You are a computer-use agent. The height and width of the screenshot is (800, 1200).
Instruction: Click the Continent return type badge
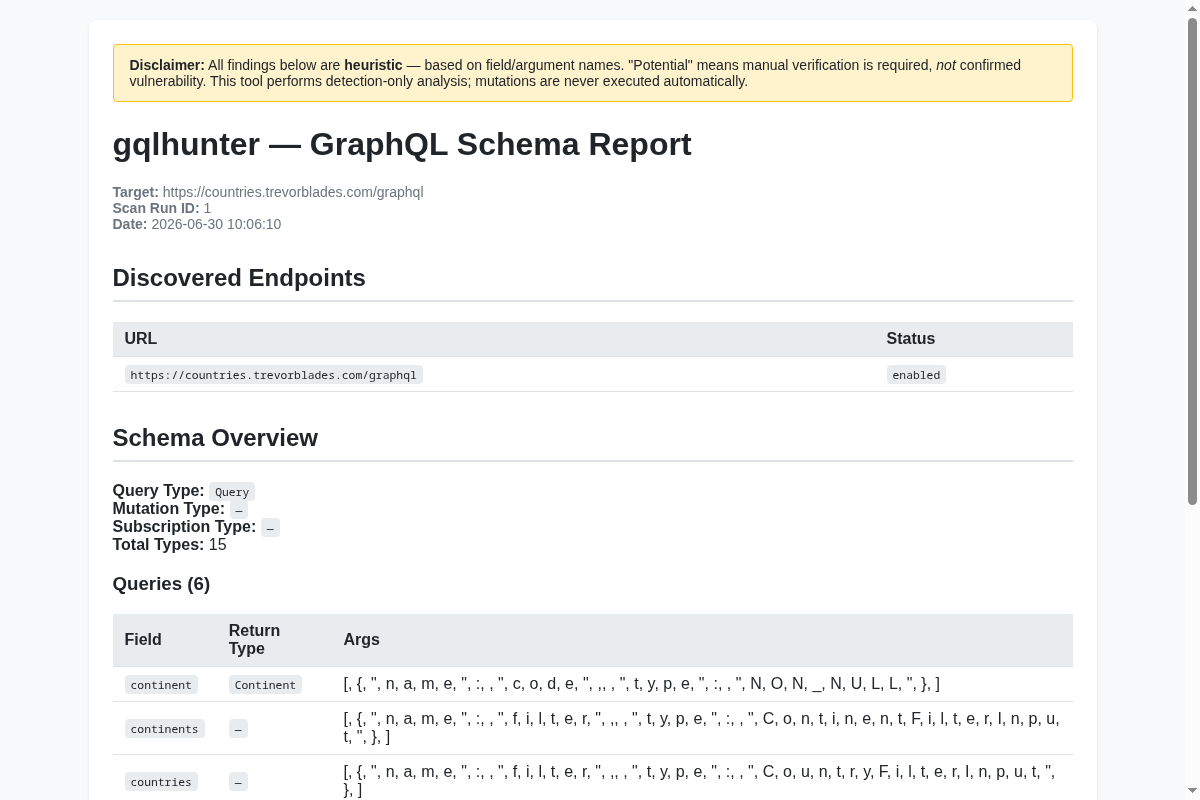[265, 685]
